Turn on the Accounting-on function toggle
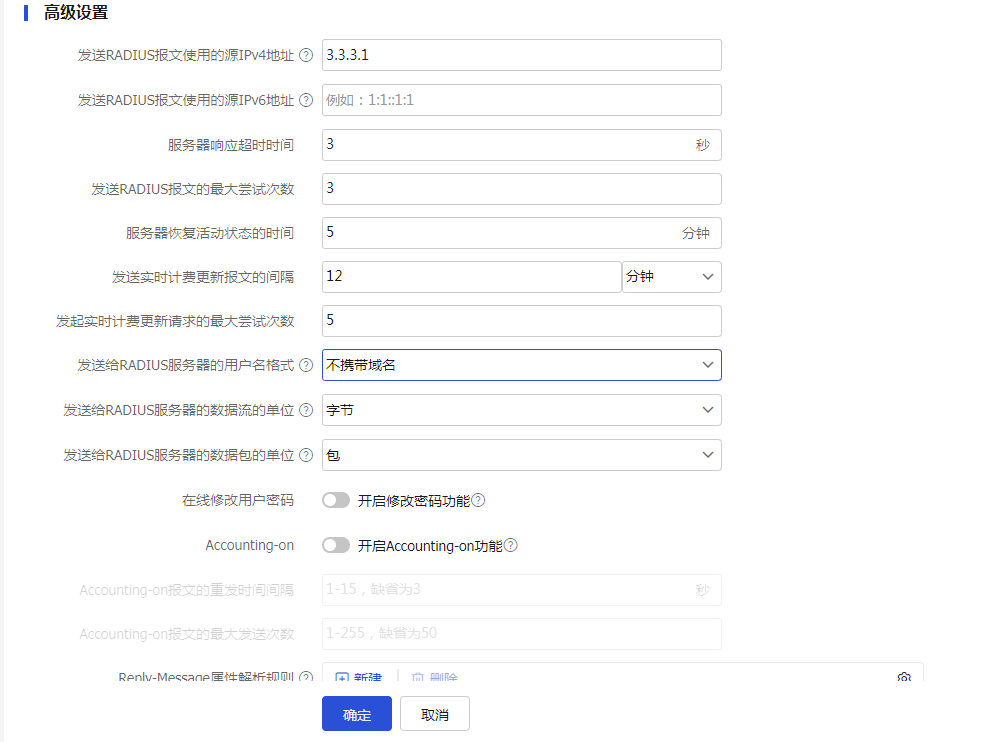The width and height of the screenshot is (1004, 742). click(336, 546)
